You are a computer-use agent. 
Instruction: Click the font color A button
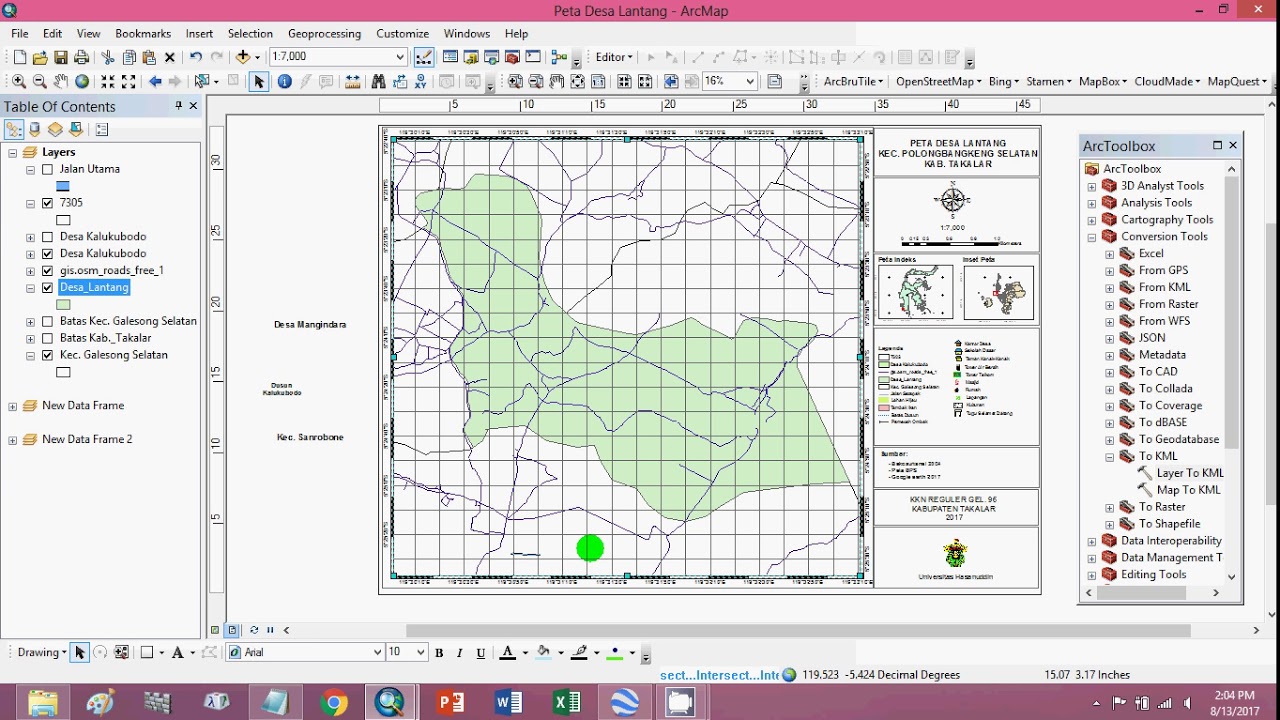pos(507,653)
